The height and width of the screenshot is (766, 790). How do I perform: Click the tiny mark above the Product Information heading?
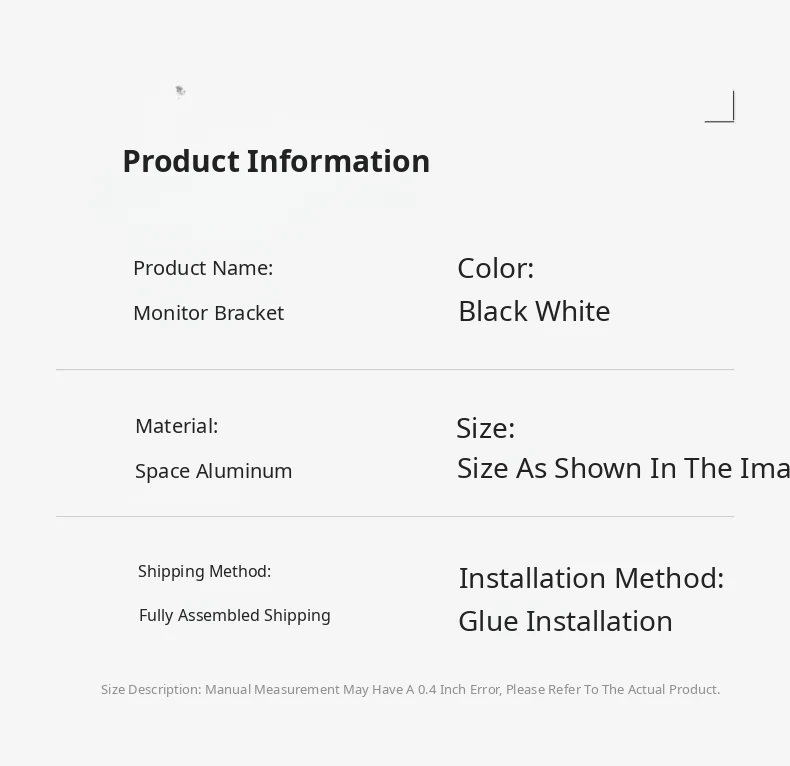click(180, 92)
